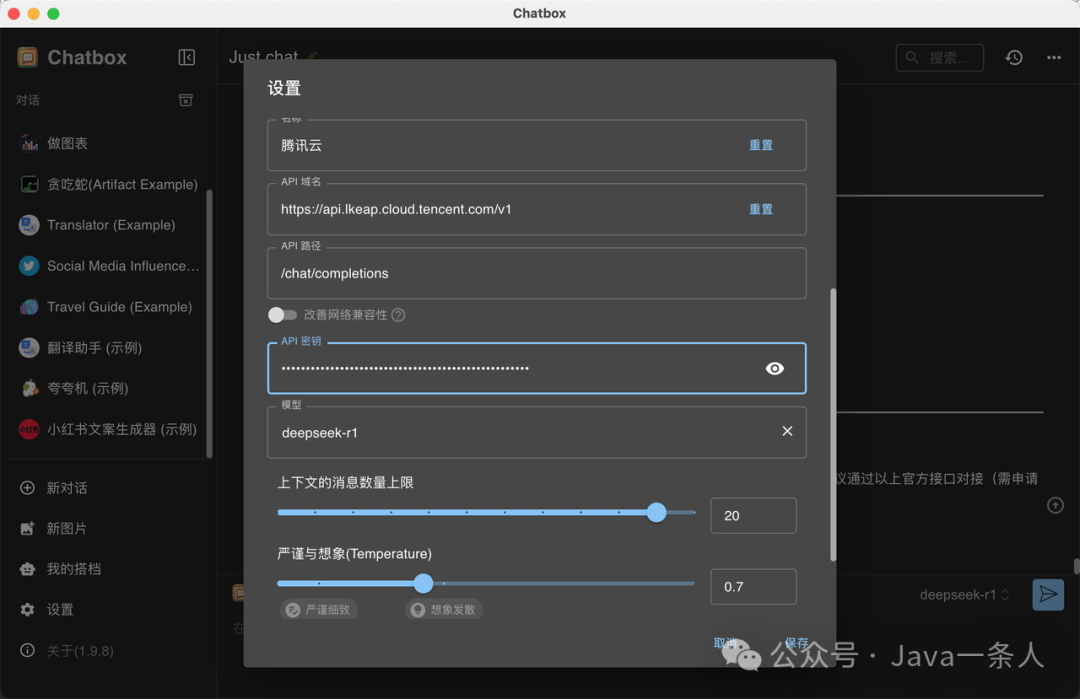The height and width of the screenshot is (699, 1080).
Task: Open chat history clock icon
Action: coord(1014,58)
